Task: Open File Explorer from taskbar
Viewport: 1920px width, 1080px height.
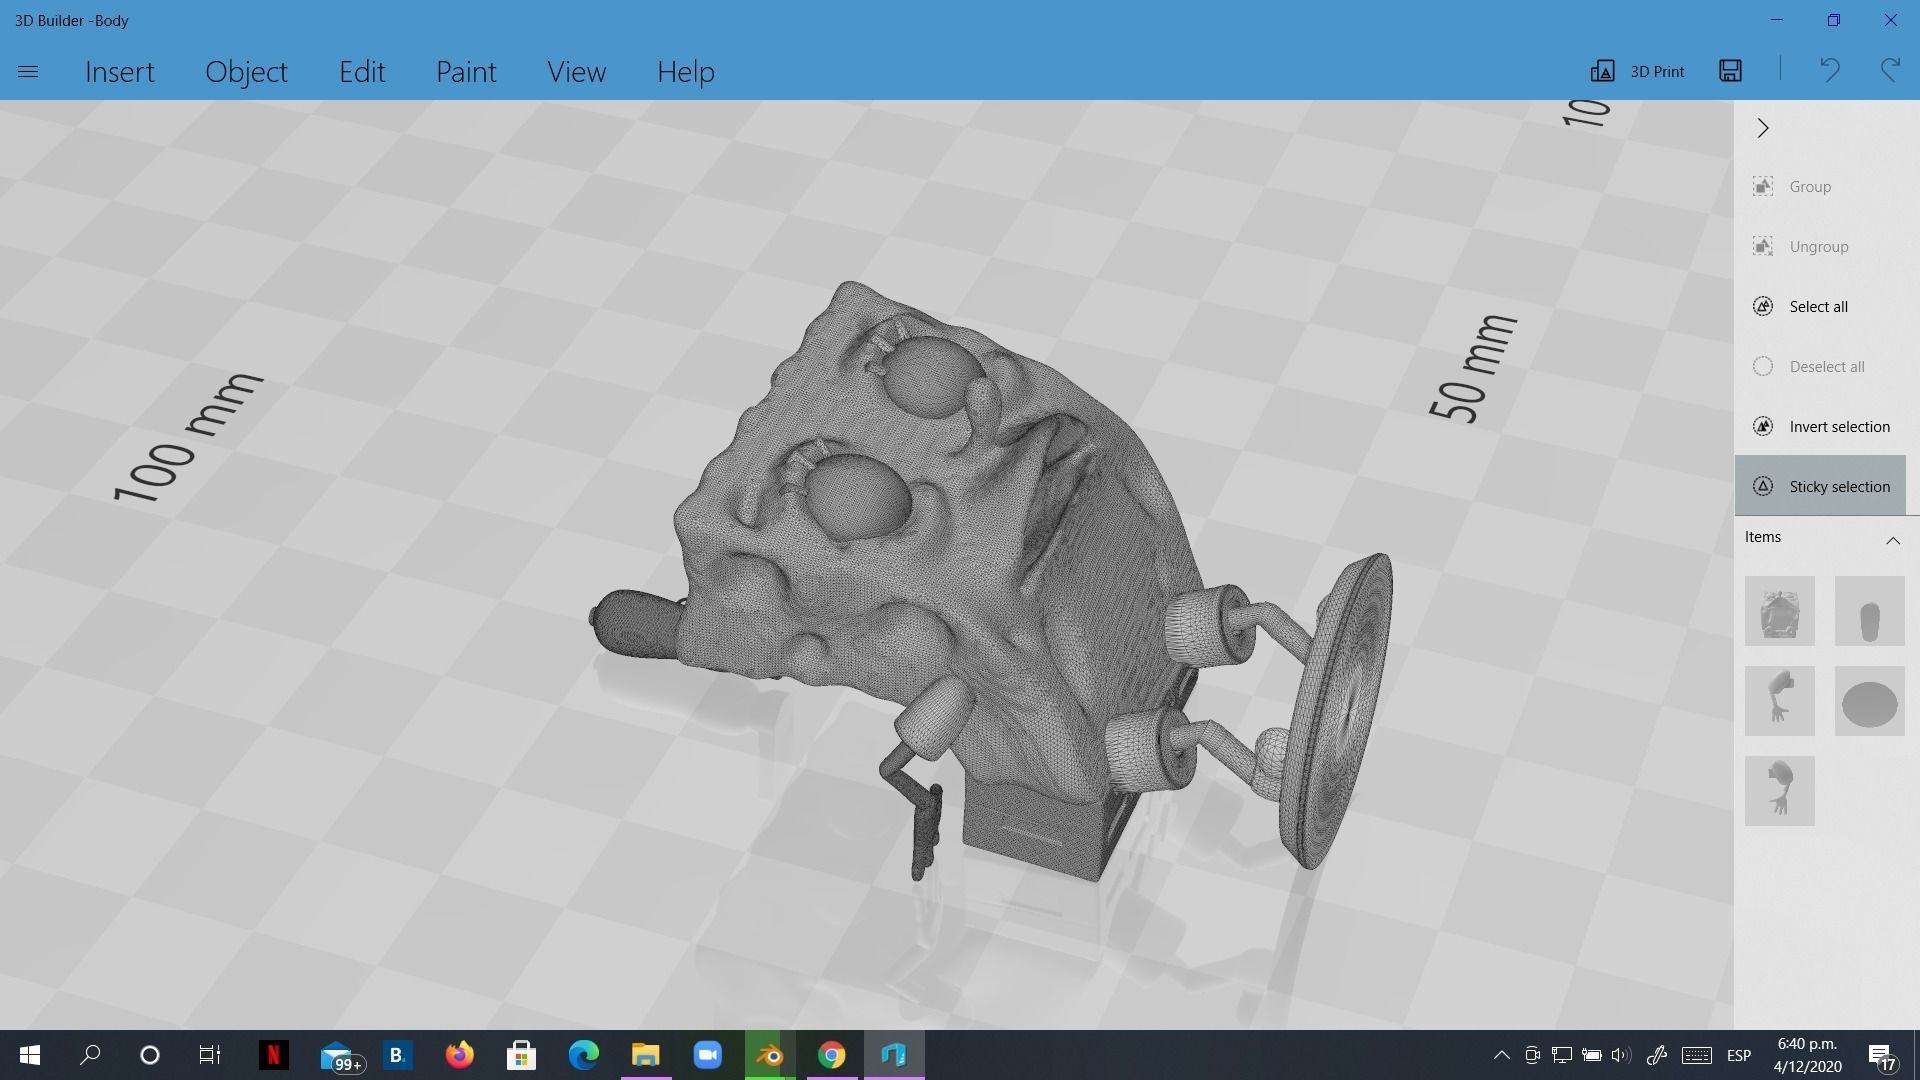Action: tap(645, 1055)
